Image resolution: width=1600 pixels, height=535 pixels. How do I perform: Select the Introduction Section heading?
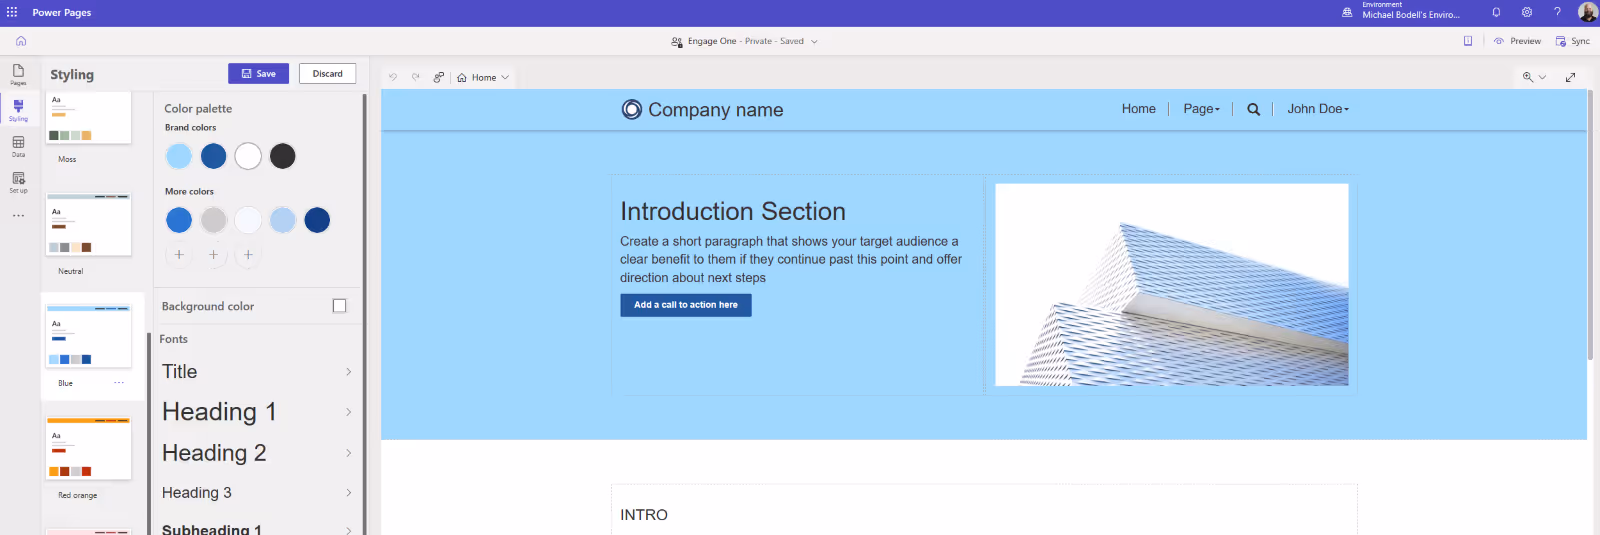733,212
